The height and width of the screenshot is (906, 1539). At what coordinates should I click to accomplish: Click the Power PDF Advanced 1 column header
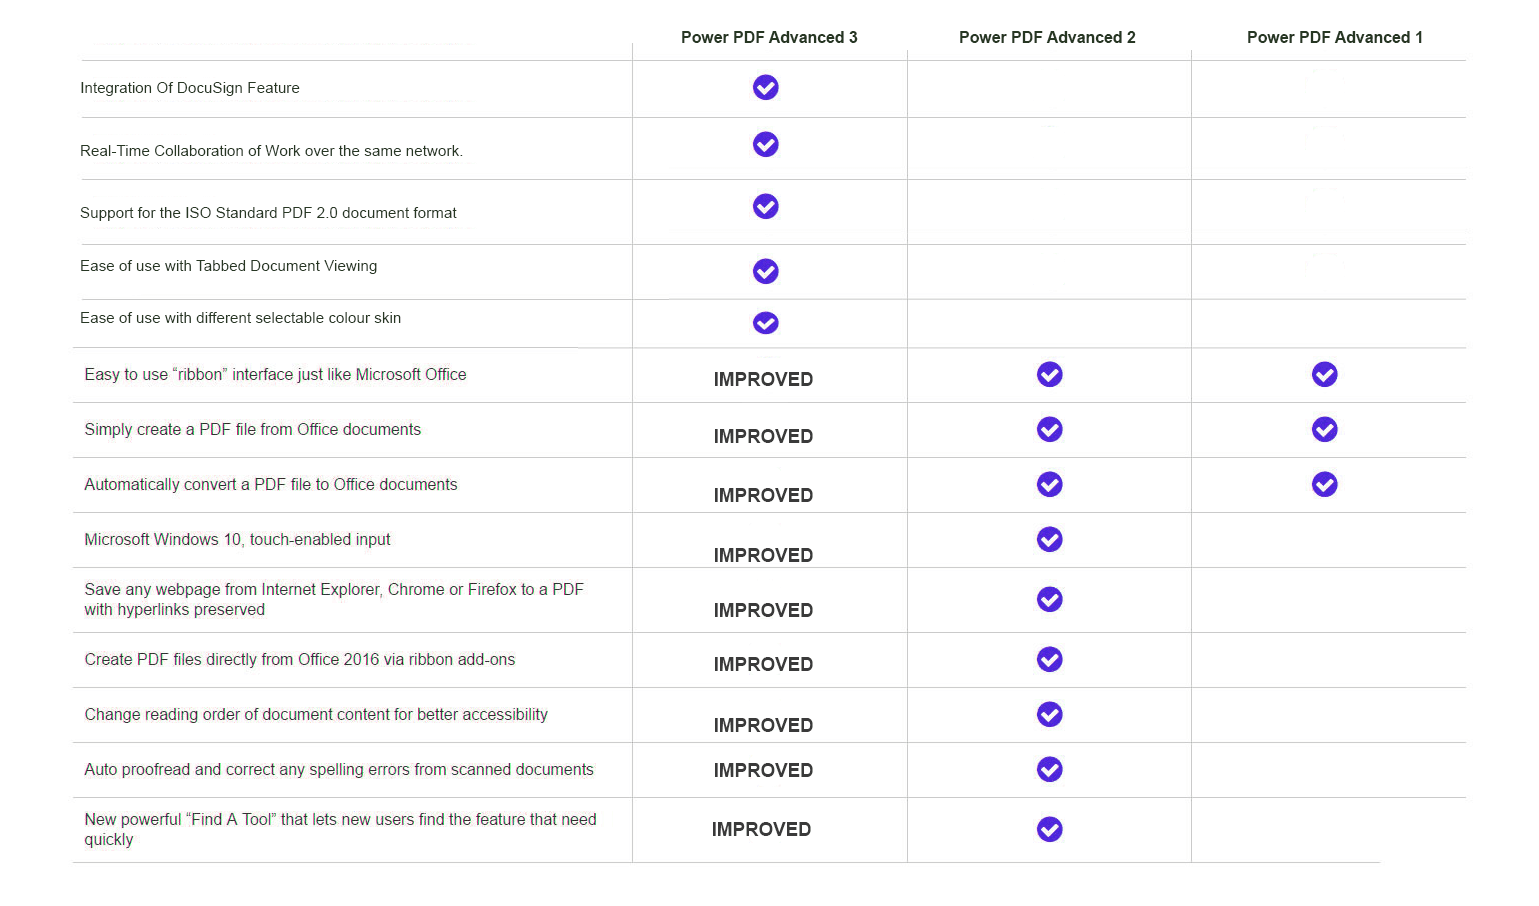pyautogui.click(x=1334, y=37)
